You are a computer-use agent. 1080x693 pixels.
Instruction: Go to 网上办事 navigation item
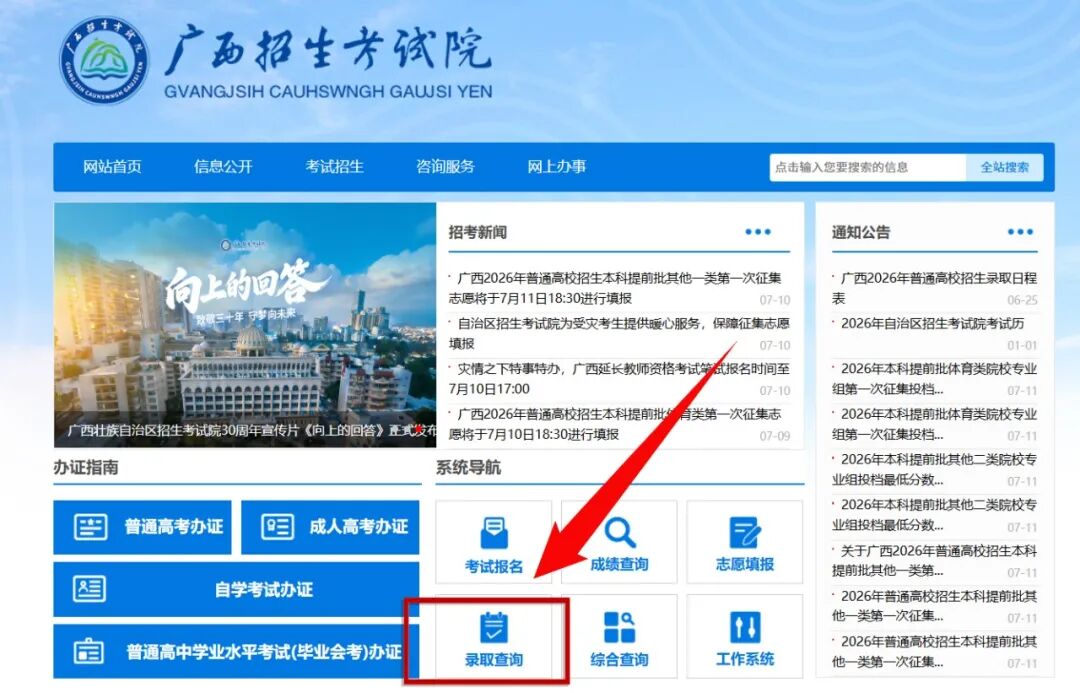[x=557, y=167]
